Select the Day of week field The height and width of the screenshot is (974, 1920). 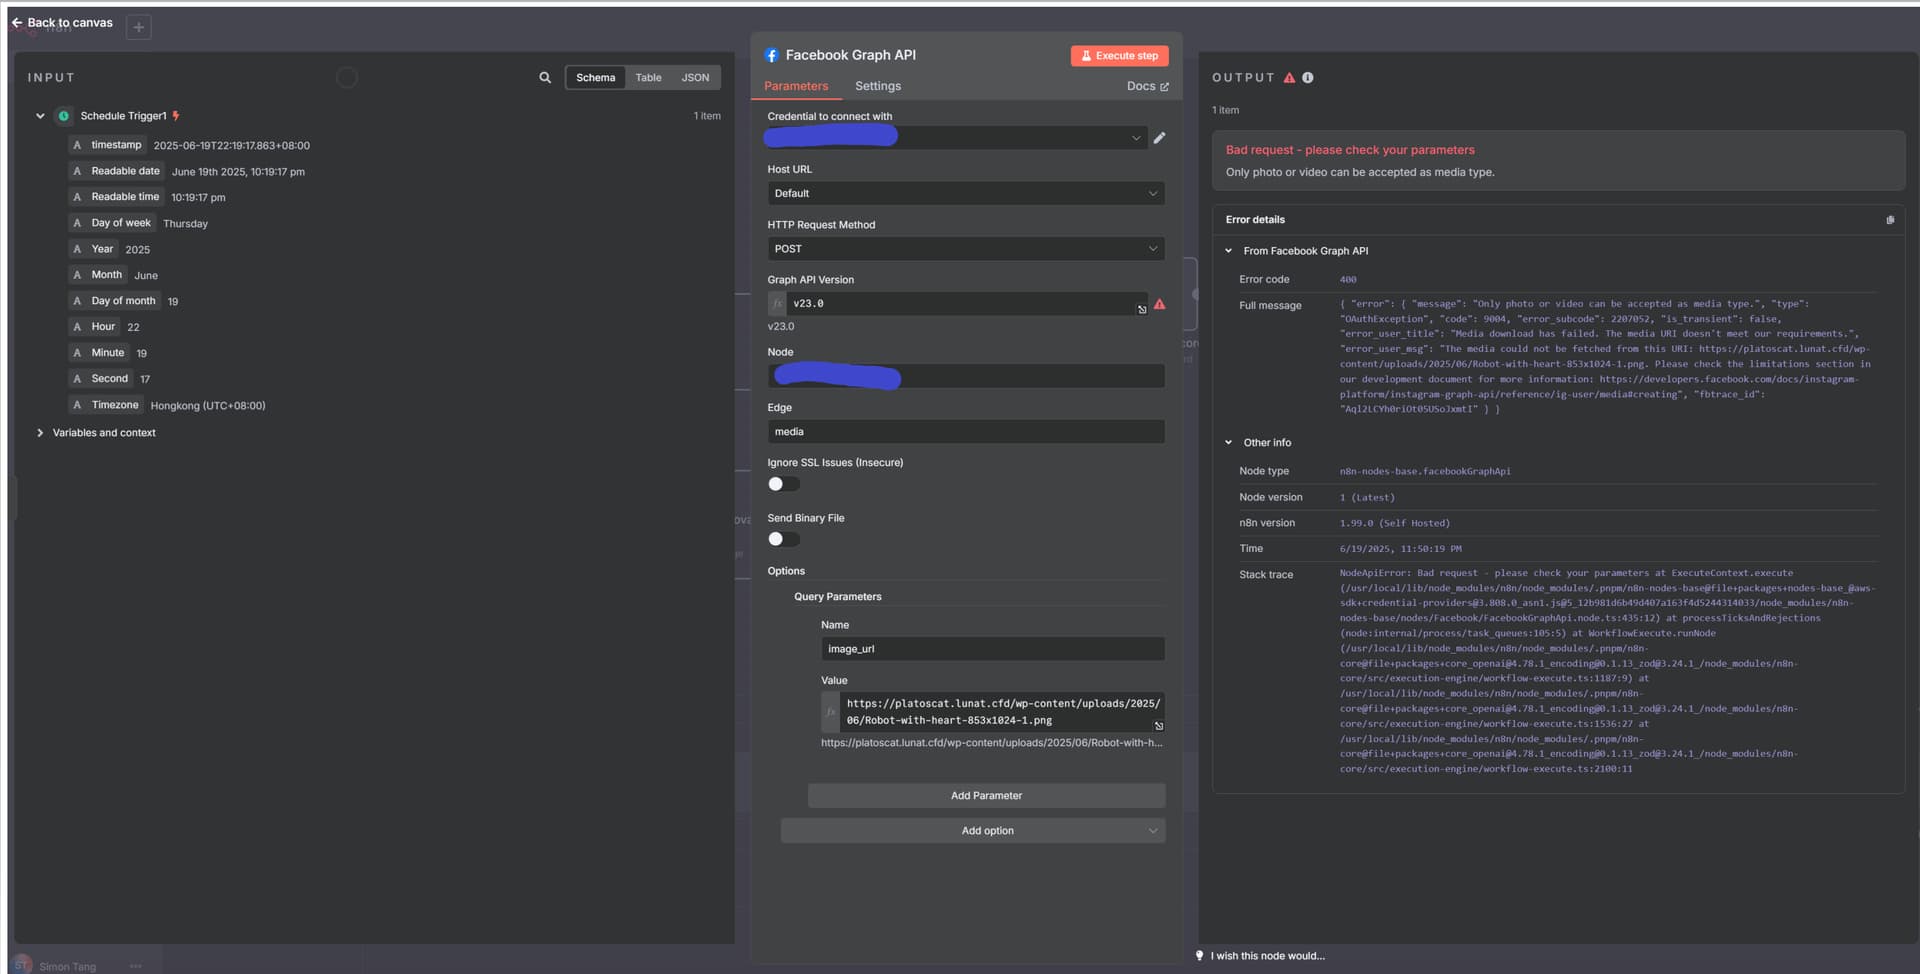tap(112, 223)
